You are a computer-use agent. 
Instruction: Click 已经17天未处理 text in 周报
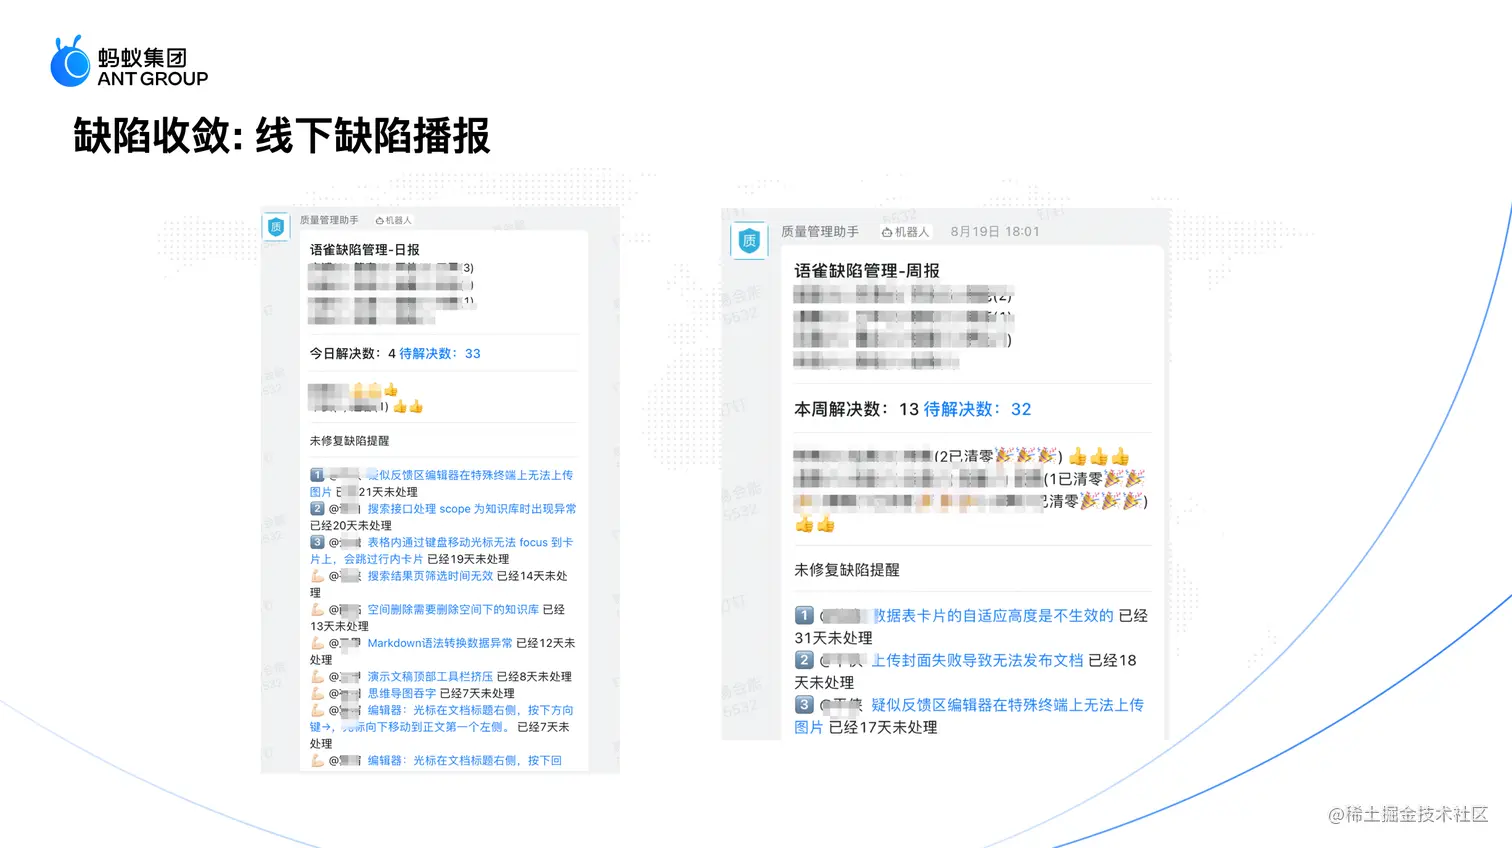pyautogui.click(x=883, y=728)
